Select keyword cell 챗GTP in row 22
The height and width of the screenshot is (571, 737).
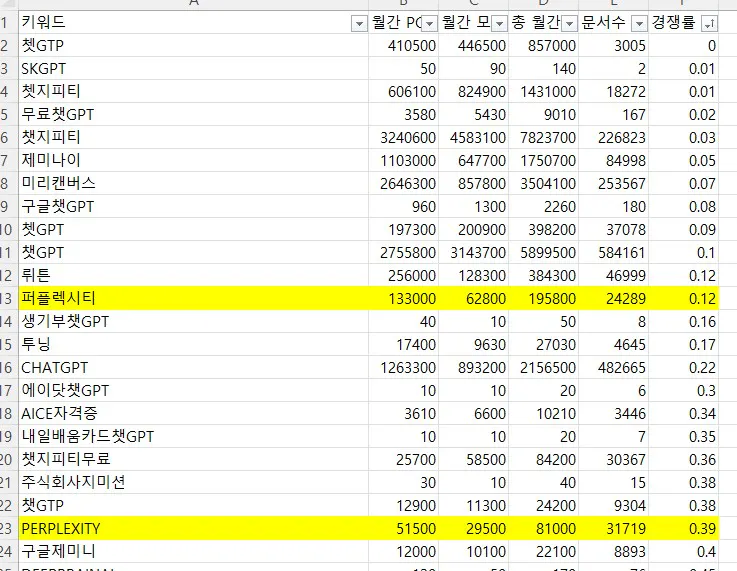tap(193, 506)
